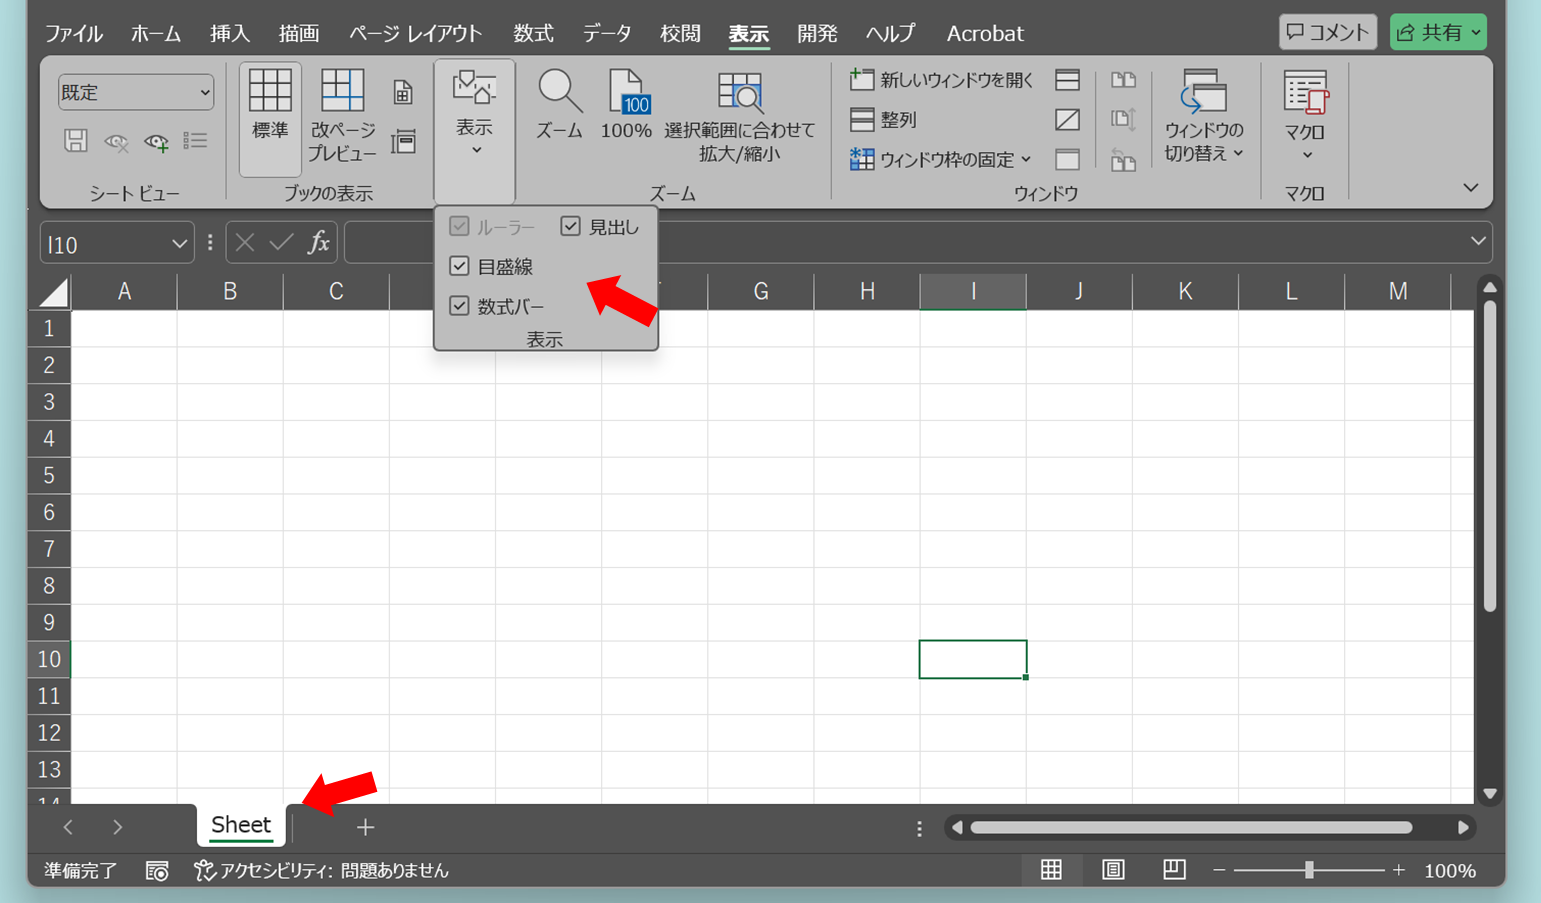Click zoom out minus button
The width and height of the screenshot is (1541, 903).
pos(1219,870)
